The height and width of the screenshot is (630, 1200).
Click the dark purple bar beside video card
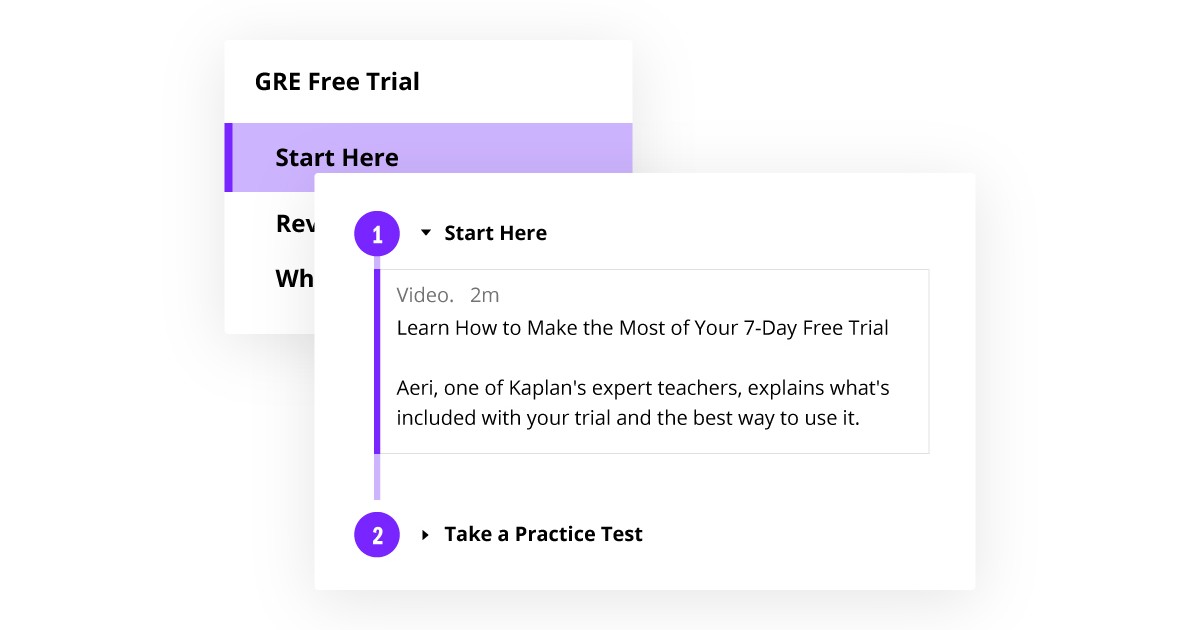pos(377,360)
